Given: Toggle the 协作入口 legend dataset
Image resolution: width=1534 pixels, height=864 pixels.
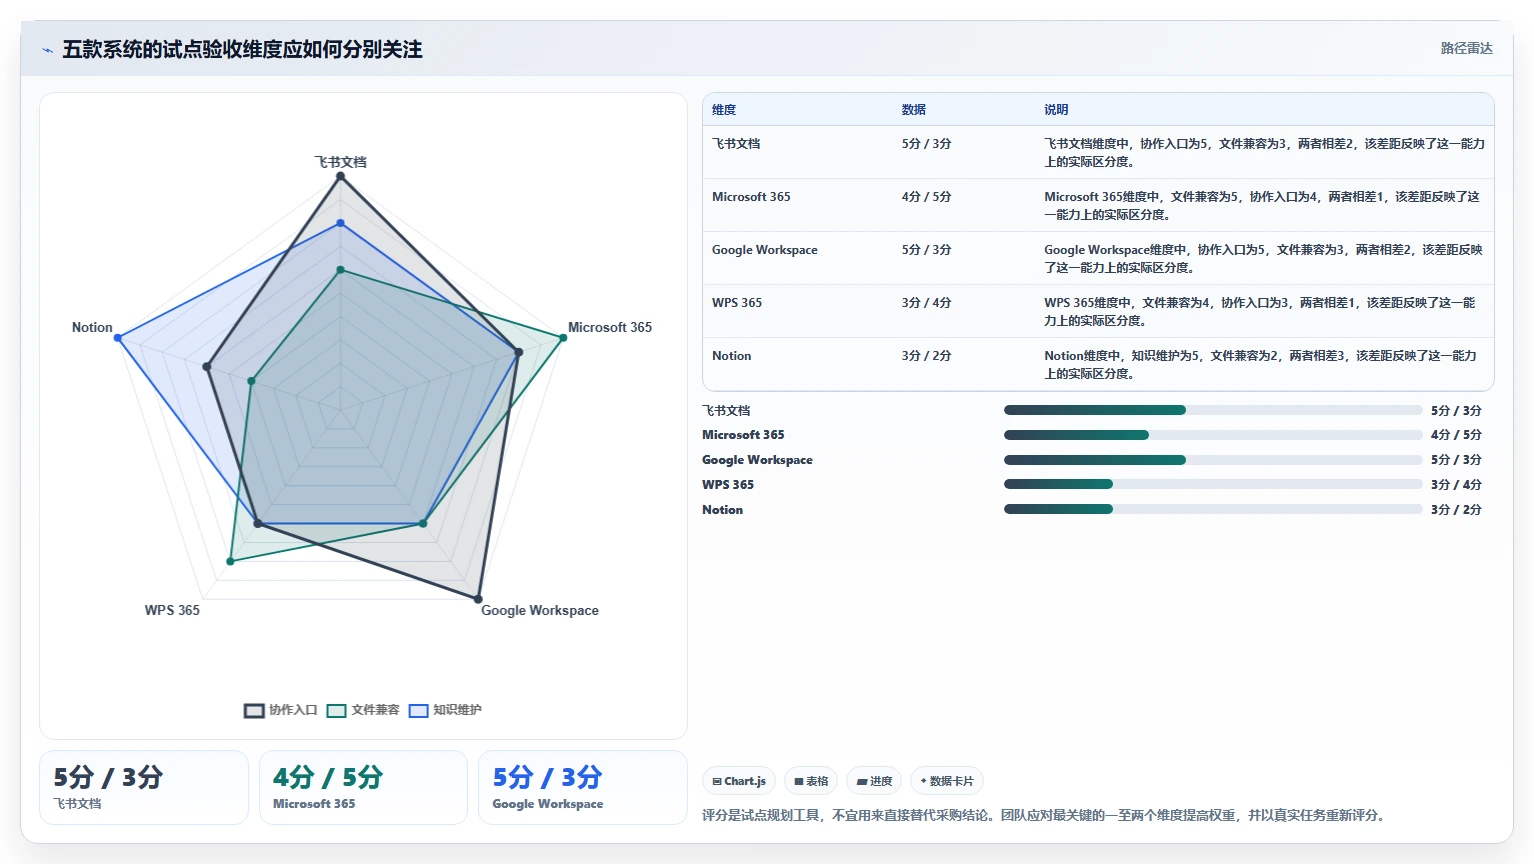Looking at the screenshot, I should click(281, 710).
